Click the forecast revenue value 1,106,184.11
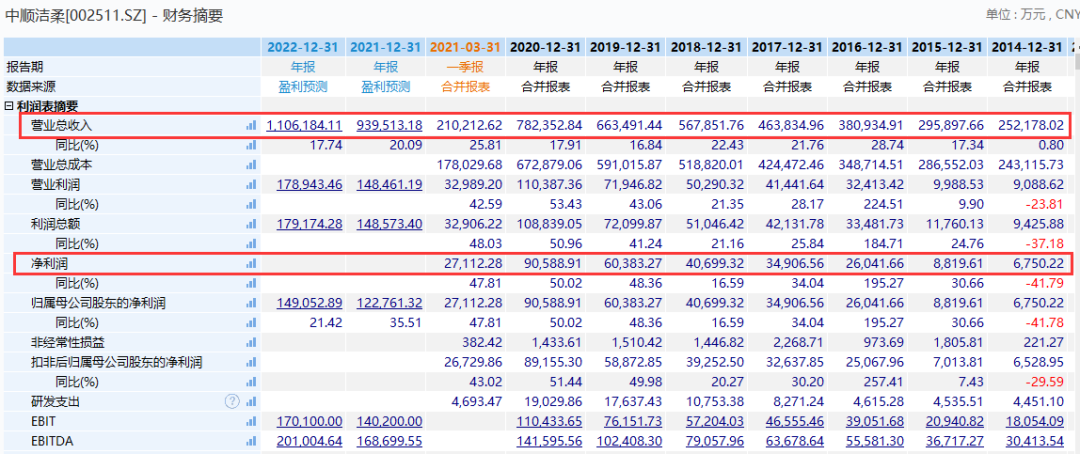The image size is (1080, 454). 304,126
